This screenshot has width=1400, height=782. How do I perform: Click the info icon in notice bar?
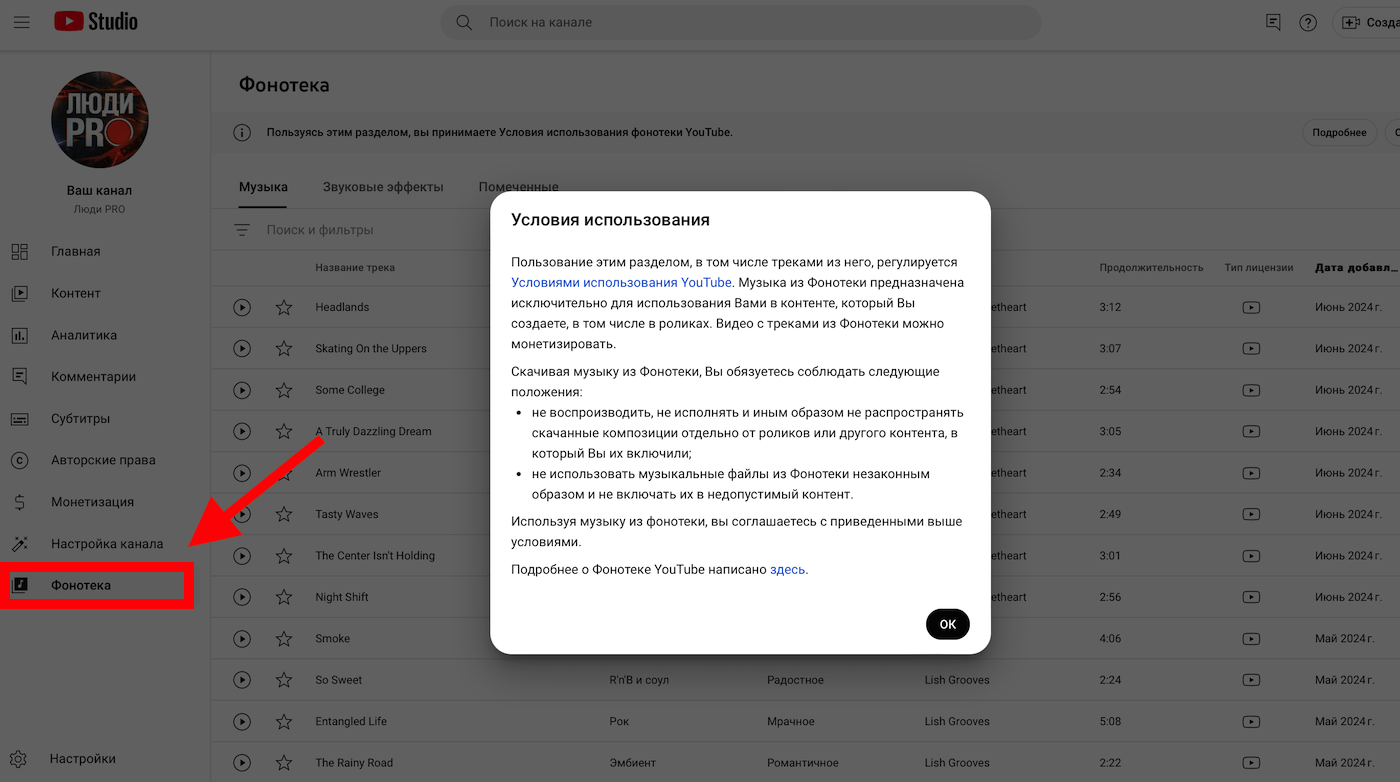[x=242, y=132]
